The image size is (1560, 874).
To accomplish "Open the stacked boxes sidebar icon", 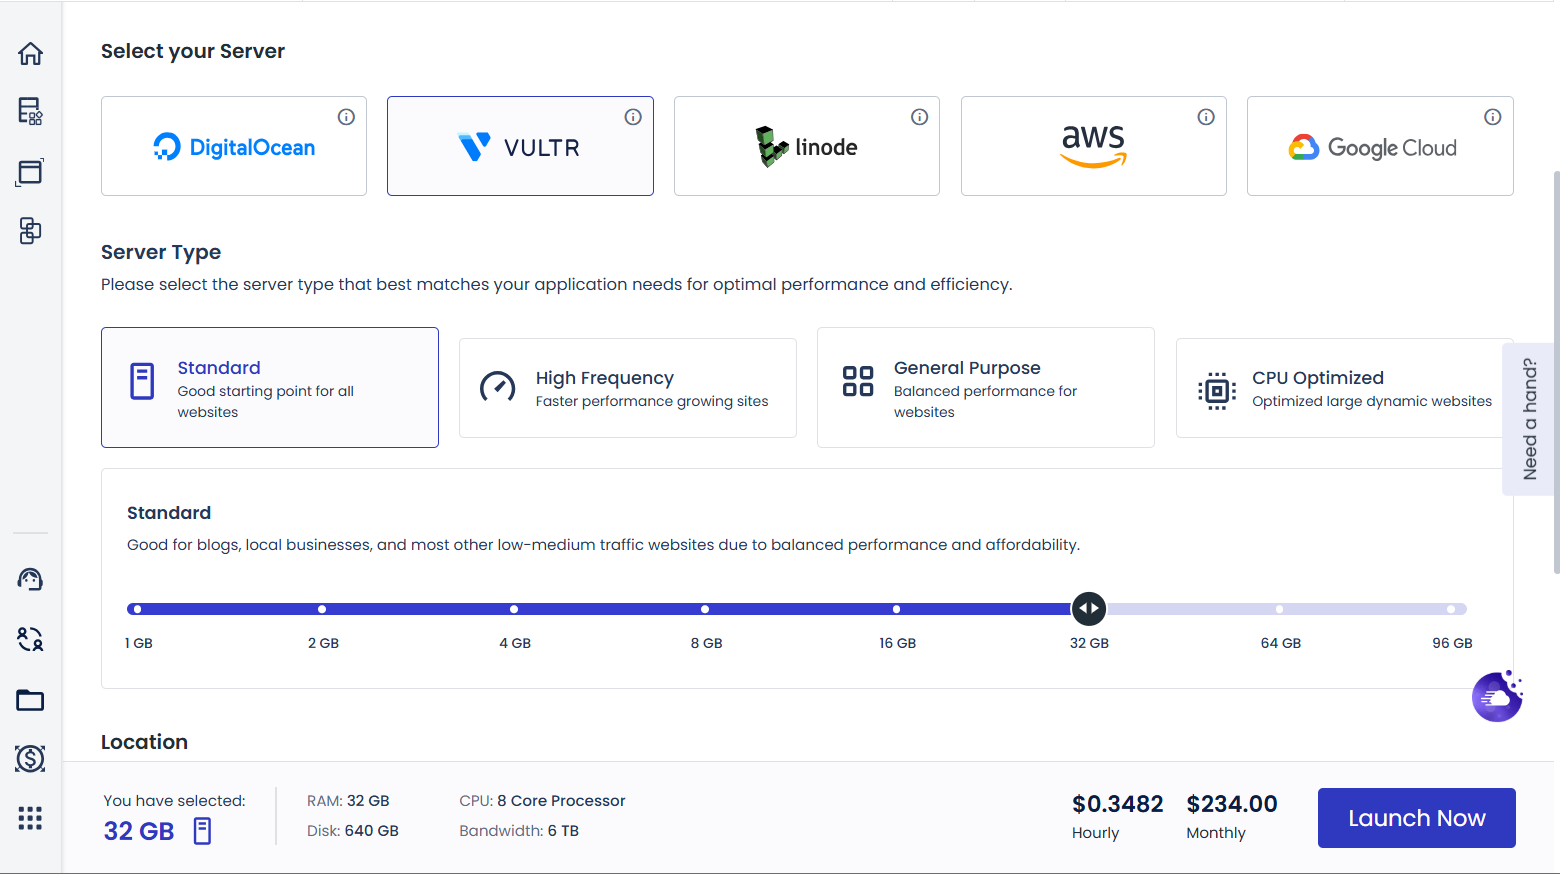I will coord(30,231).
